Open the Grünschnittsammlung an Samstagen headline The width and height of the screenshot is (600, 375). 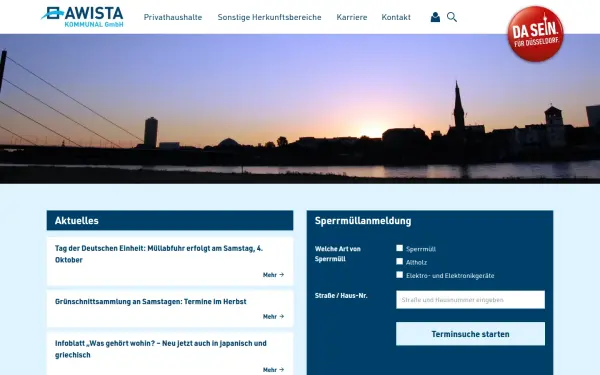point(150,302)
